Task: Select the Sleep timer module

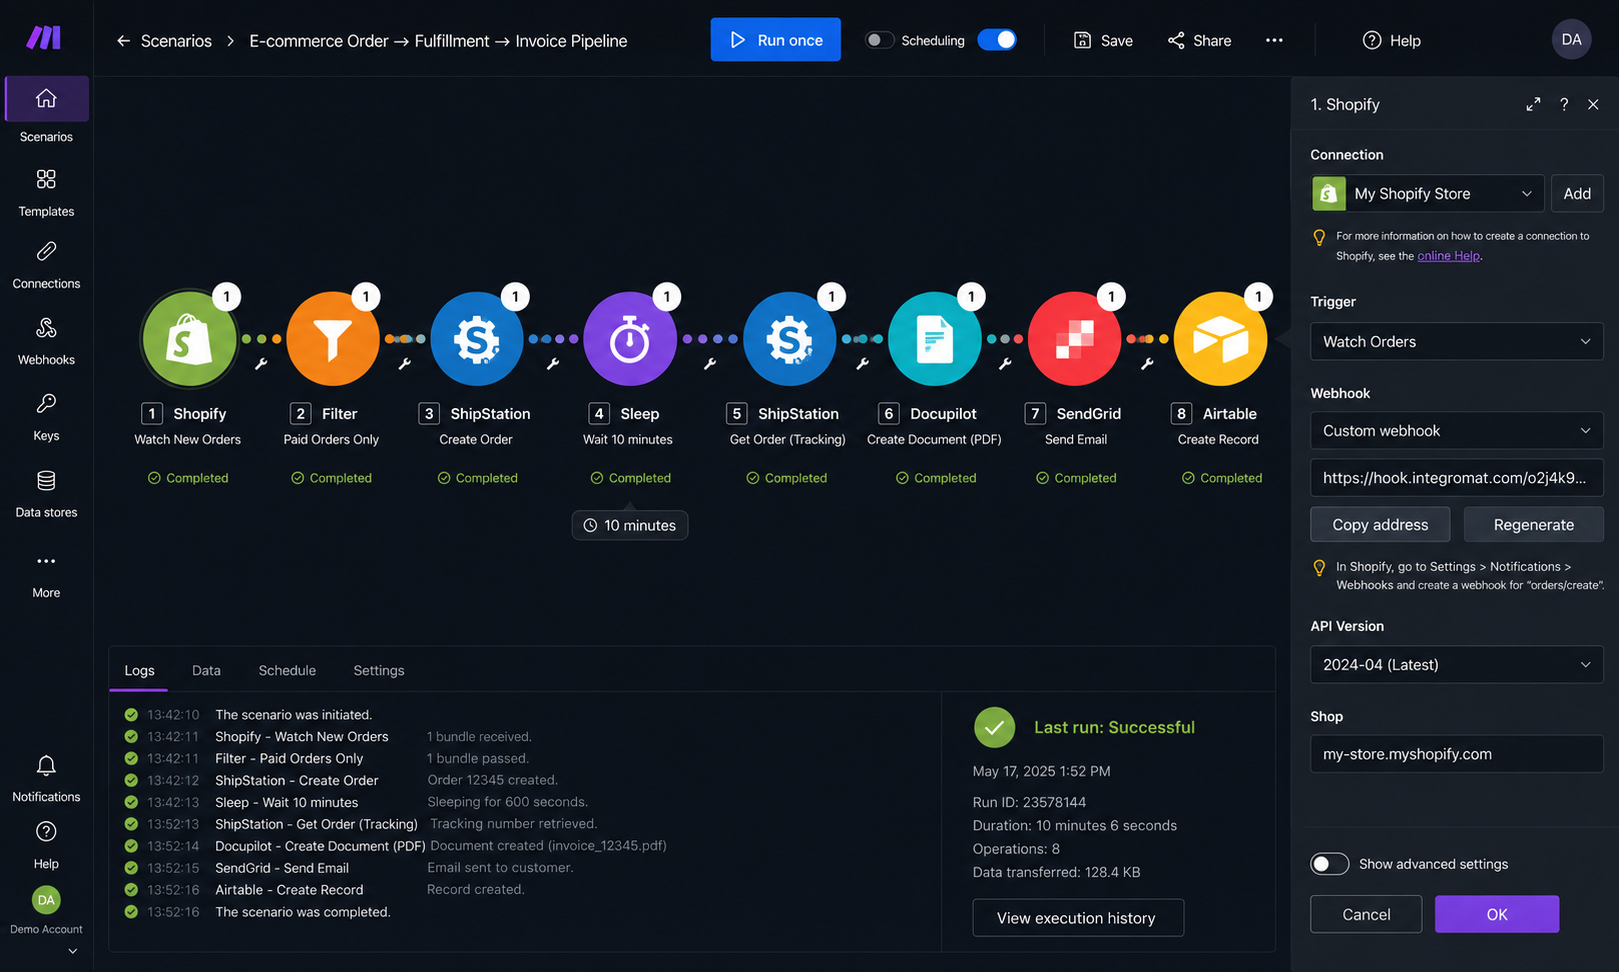Action: [x=630, y=340]
